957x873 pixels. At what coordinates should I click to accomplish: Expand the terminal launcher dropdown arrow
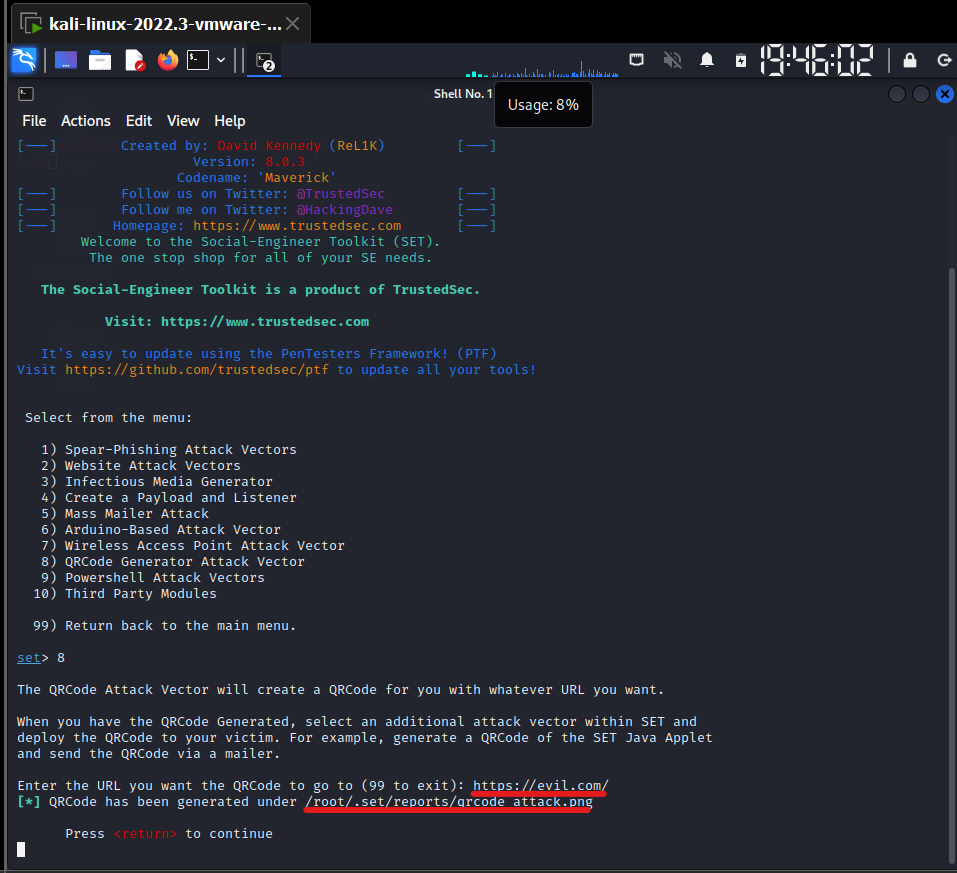221,60
